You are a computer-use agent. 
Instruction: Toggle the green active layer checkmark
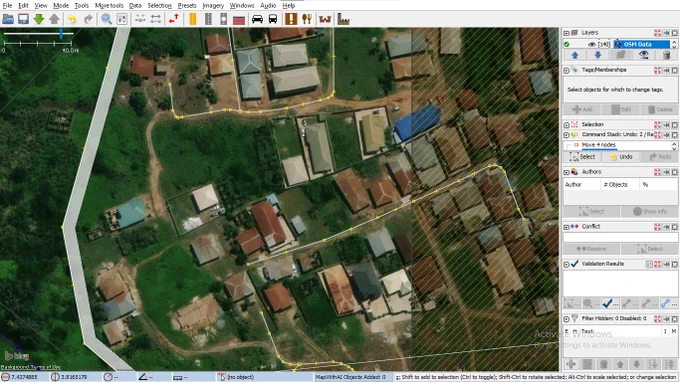click(x=566, y=44)
